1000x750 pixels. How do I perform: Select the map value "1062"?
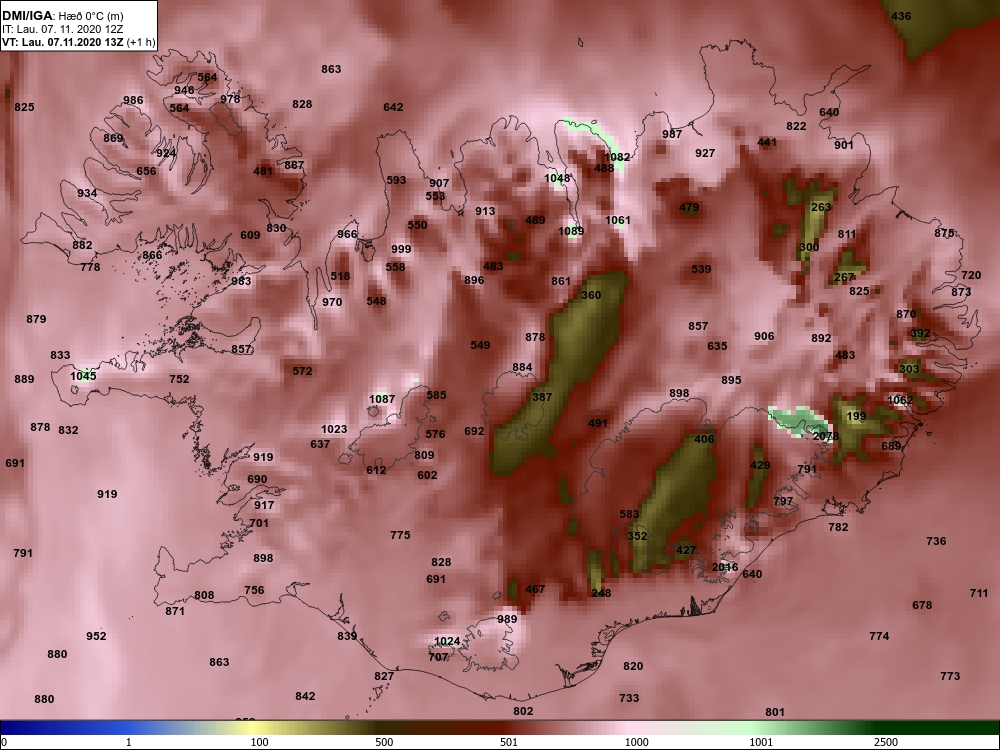coord(900,401)
